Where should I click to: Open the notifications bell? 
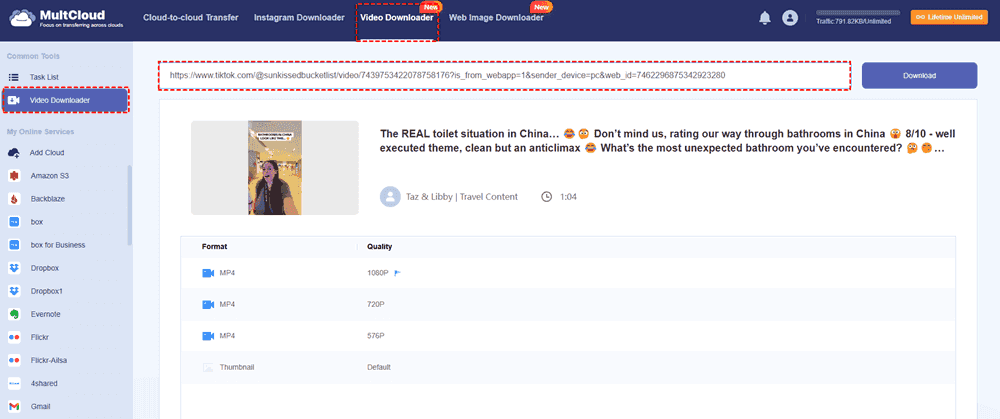(x=765, y=18)
